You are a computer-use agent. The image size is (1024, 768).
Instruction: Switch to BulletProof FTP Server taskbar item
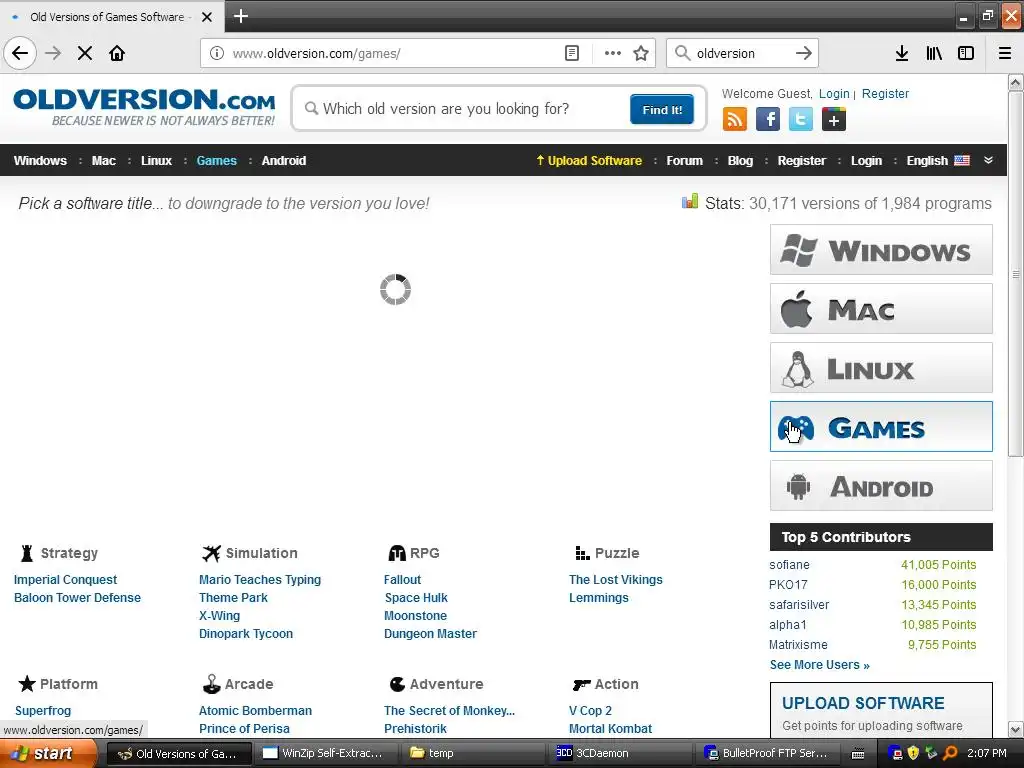pos(768,753)
